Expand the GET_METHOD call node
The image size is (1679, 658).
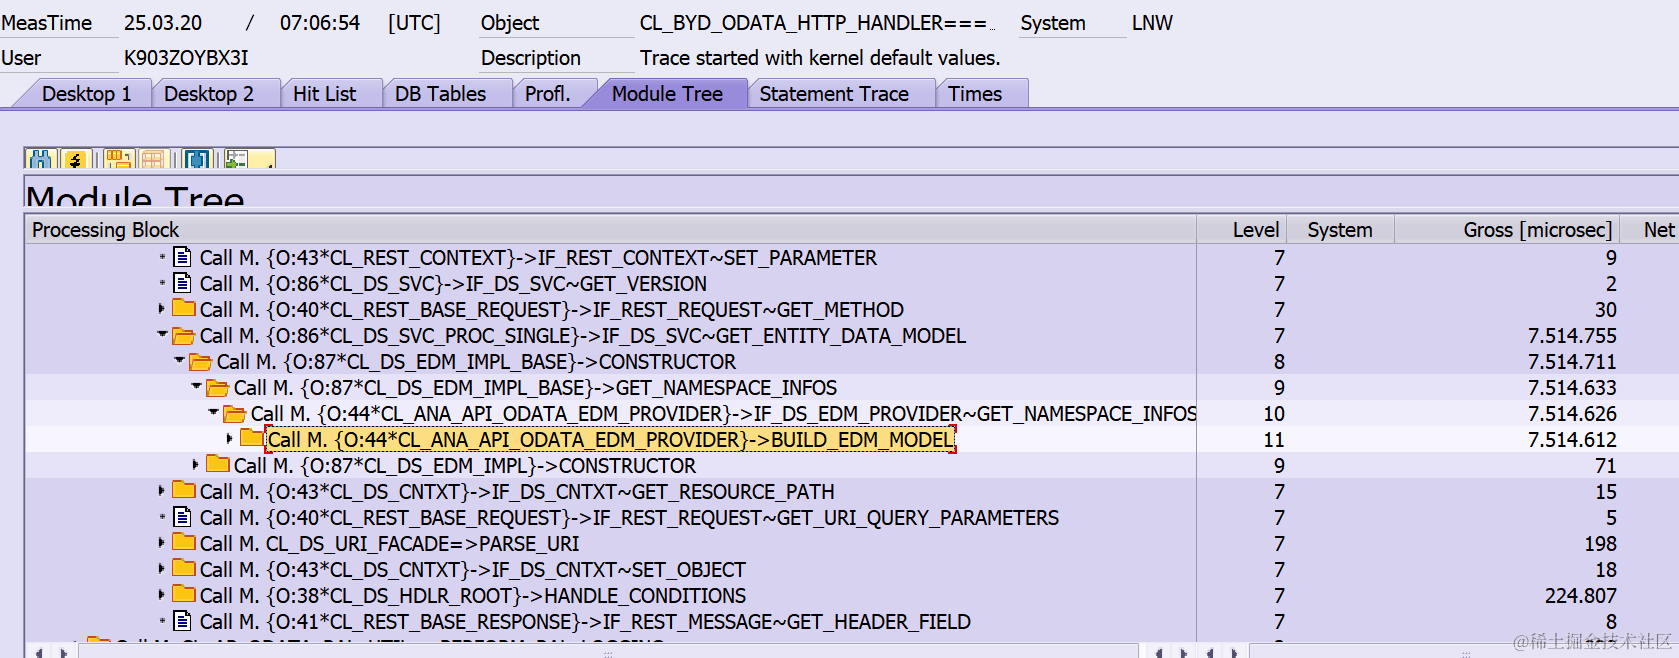162,309
